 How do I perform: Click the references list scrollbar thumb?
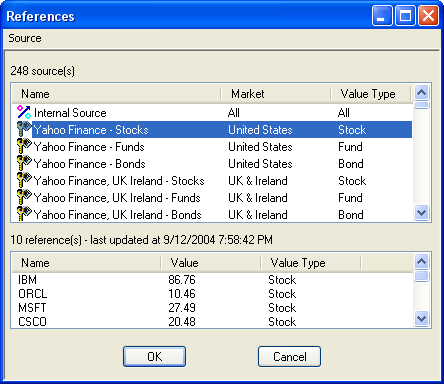422,276
